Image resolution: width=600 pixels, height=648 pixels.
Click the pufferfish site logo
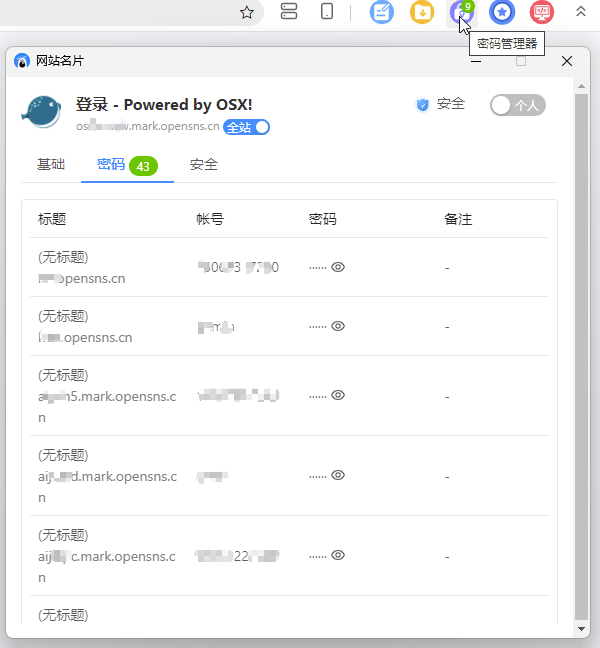[x=41, y=112]
